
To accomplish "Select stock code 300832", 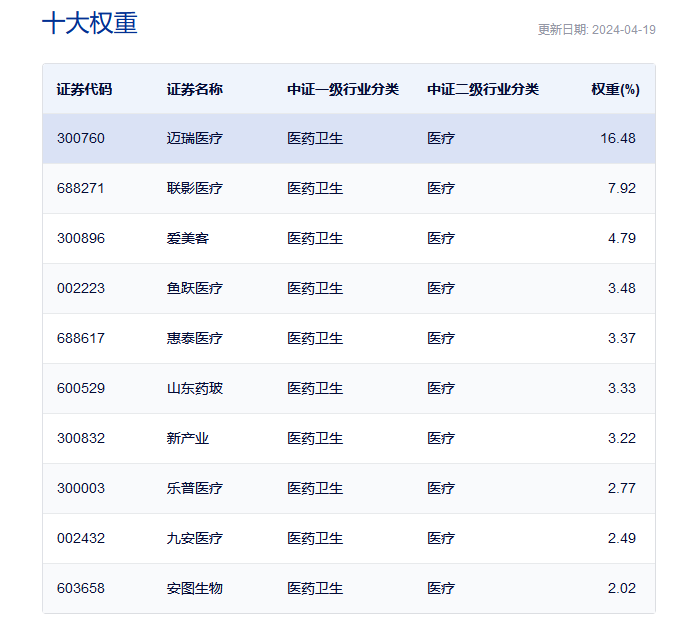I will click(x=81, y=438).
